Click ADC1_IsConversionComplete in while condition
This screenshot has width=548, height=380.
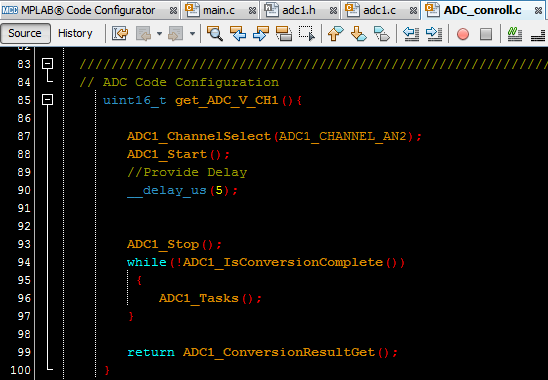(x=283, y=262)
